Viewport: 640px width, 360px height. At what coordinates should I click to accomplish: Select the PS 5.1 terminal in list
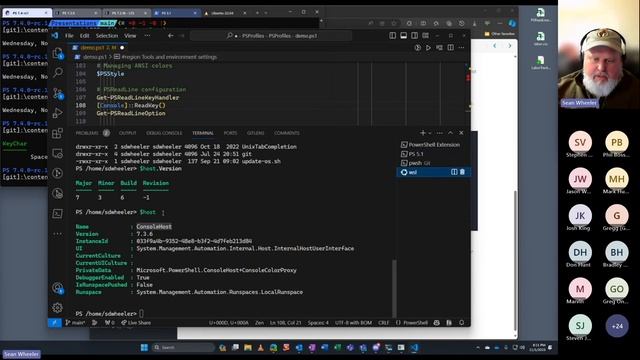pos(433,154)
